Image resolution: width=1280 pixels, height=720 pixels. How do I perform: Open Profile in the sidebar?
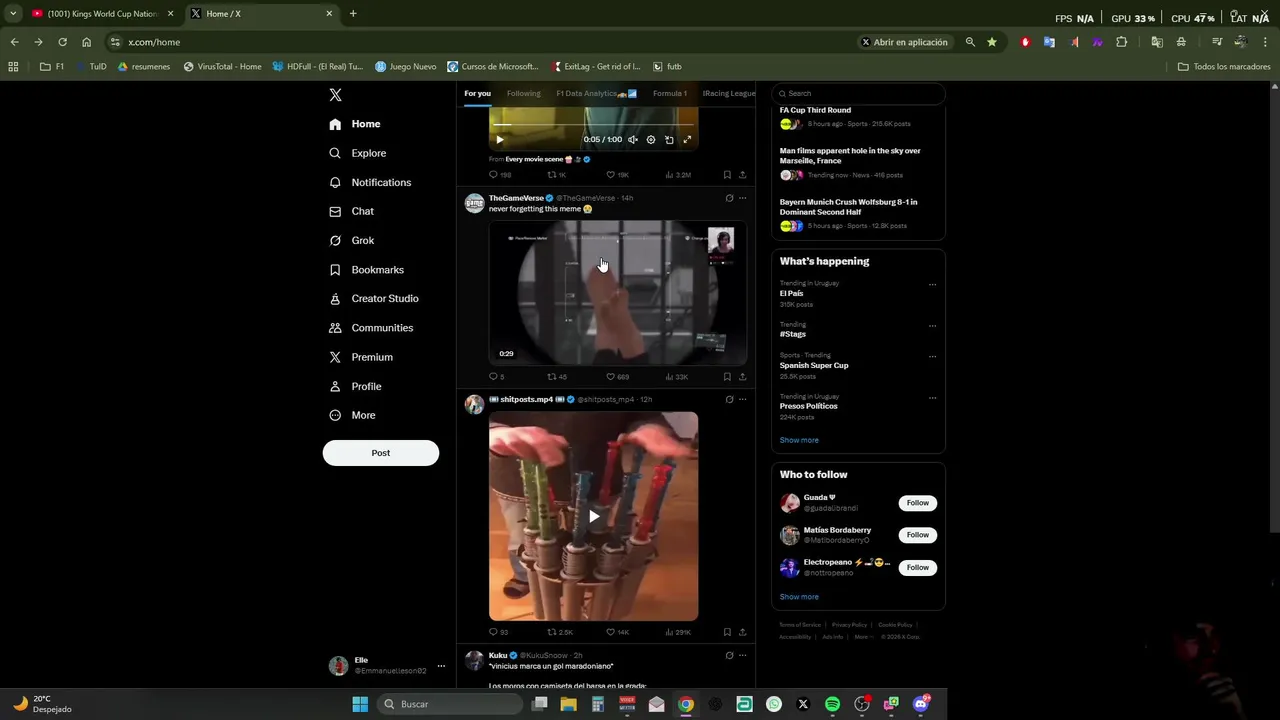click(x=355, y=386)
